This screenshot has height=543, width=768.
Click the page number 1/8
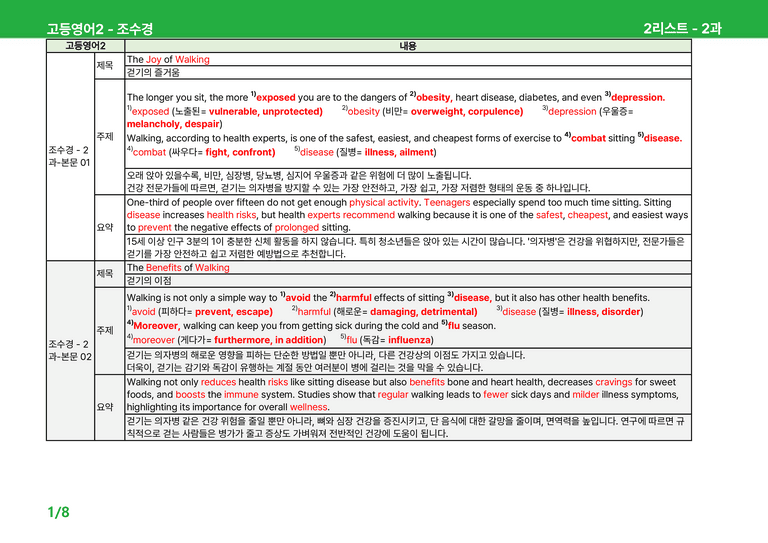58,512
